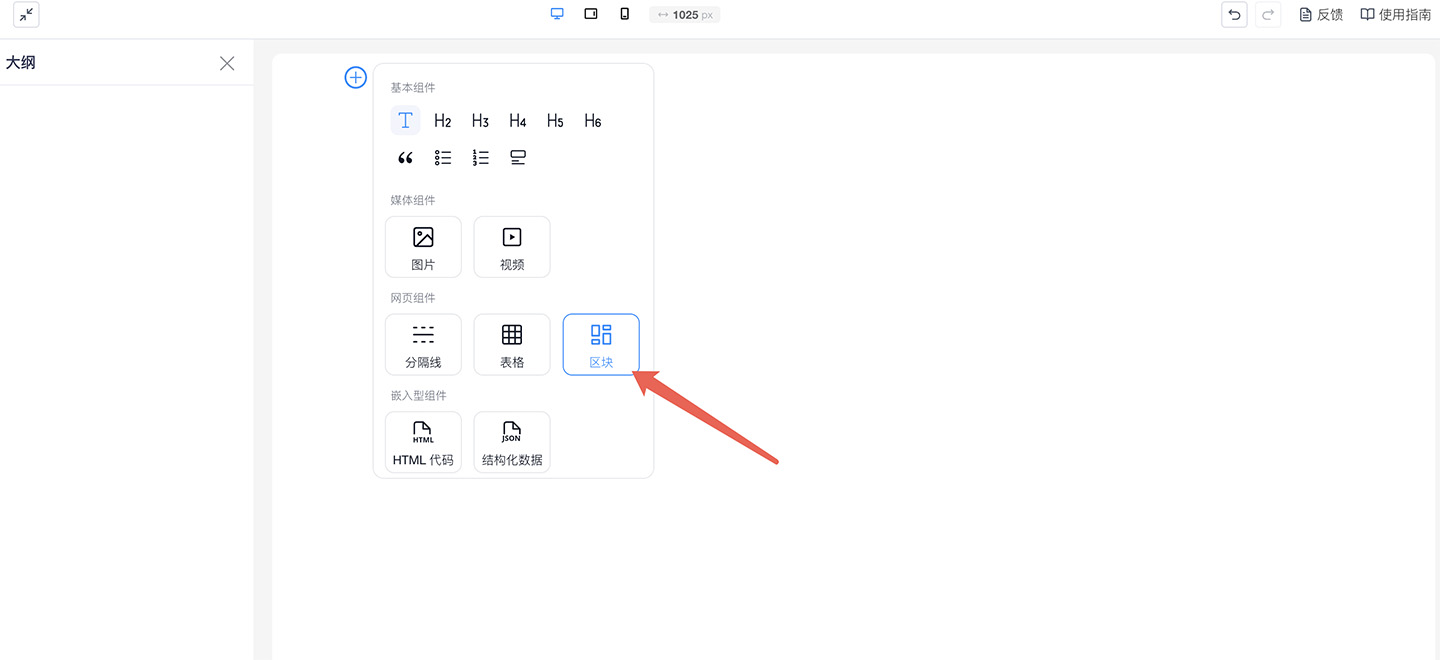
Task: Insert an H4 heading
Action: tap(518, 121)
